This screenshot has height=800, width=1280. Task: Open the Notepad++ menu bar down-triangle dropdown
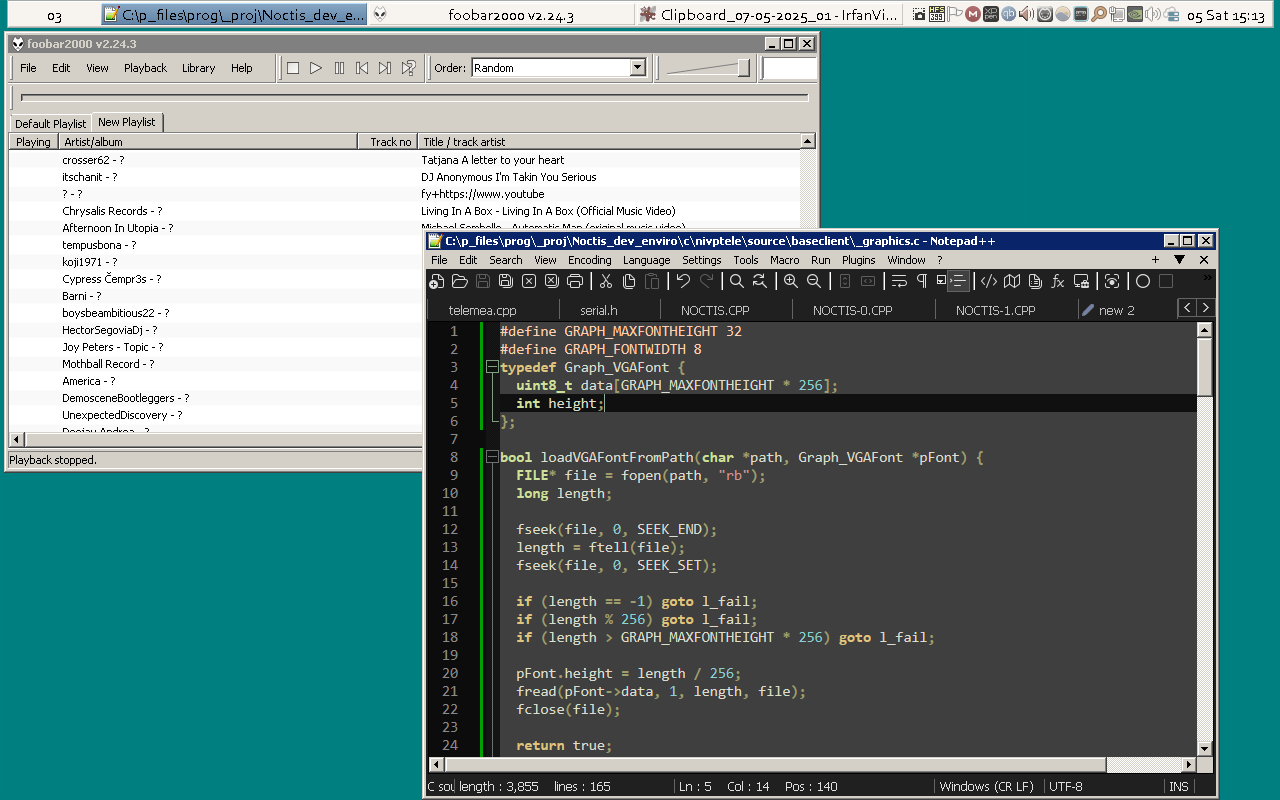point(1179,260)
